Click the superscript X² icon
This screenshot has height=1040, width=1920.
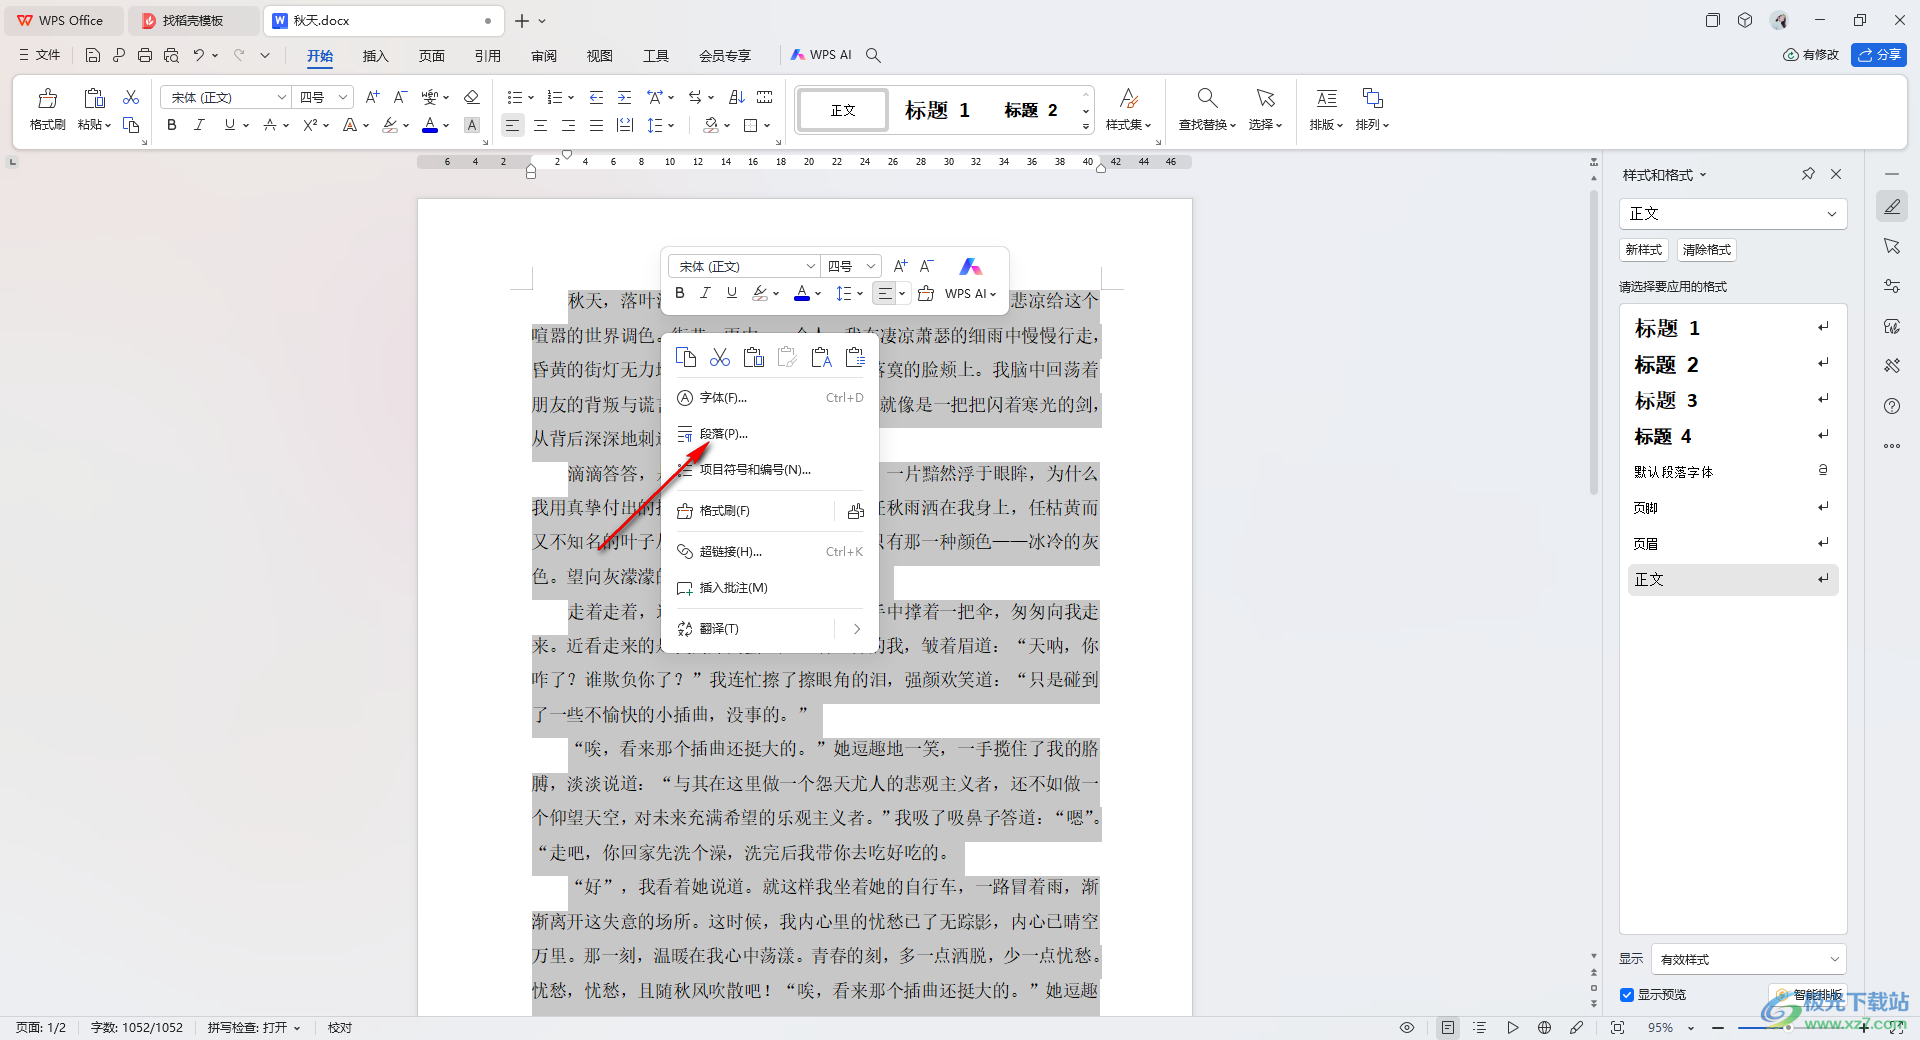pyautogui.click(x=310, y=125)
